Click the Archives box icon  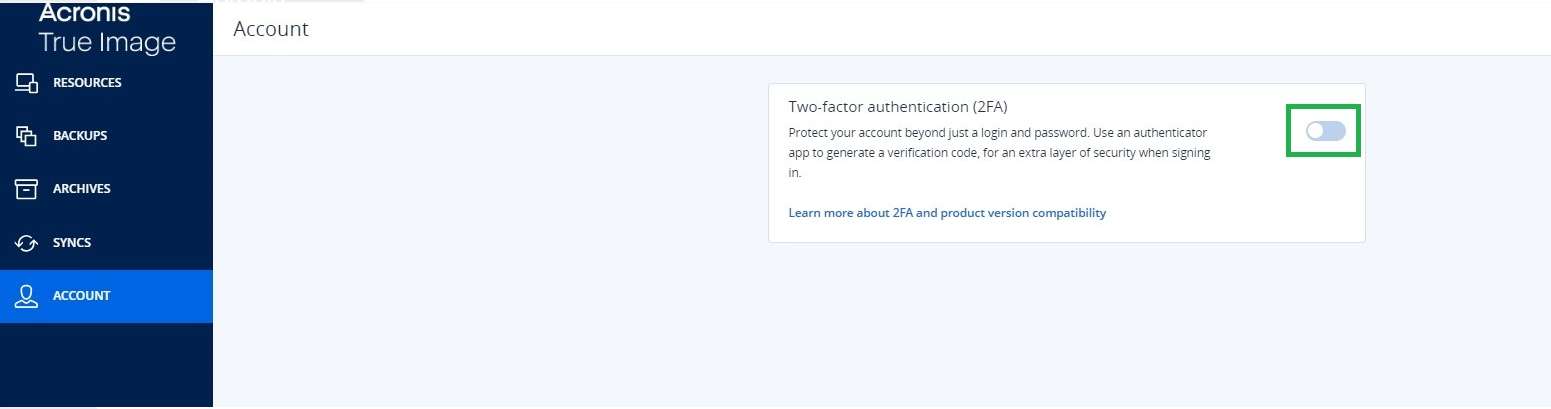coord(27,189)
